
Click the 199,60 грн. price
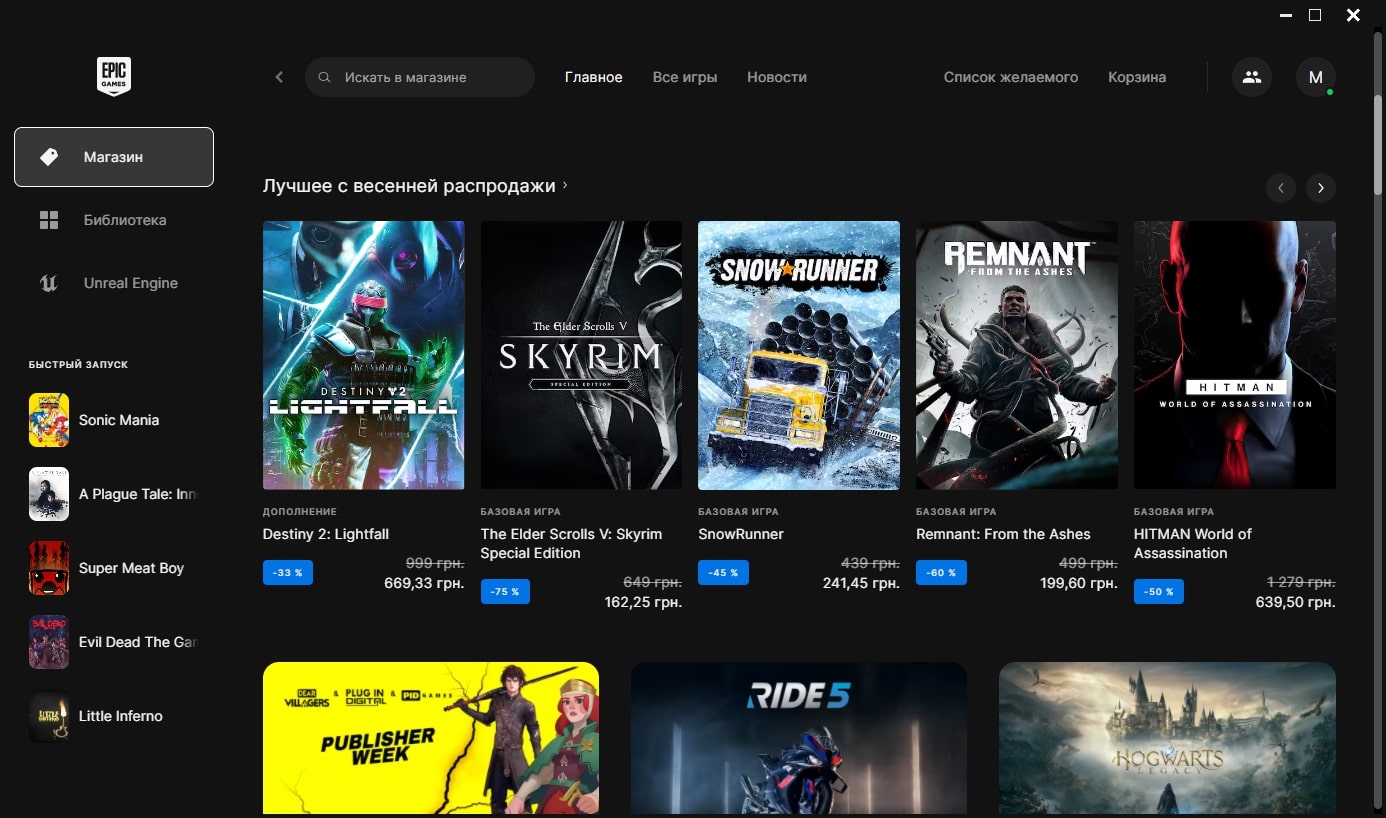[1078, 583]
